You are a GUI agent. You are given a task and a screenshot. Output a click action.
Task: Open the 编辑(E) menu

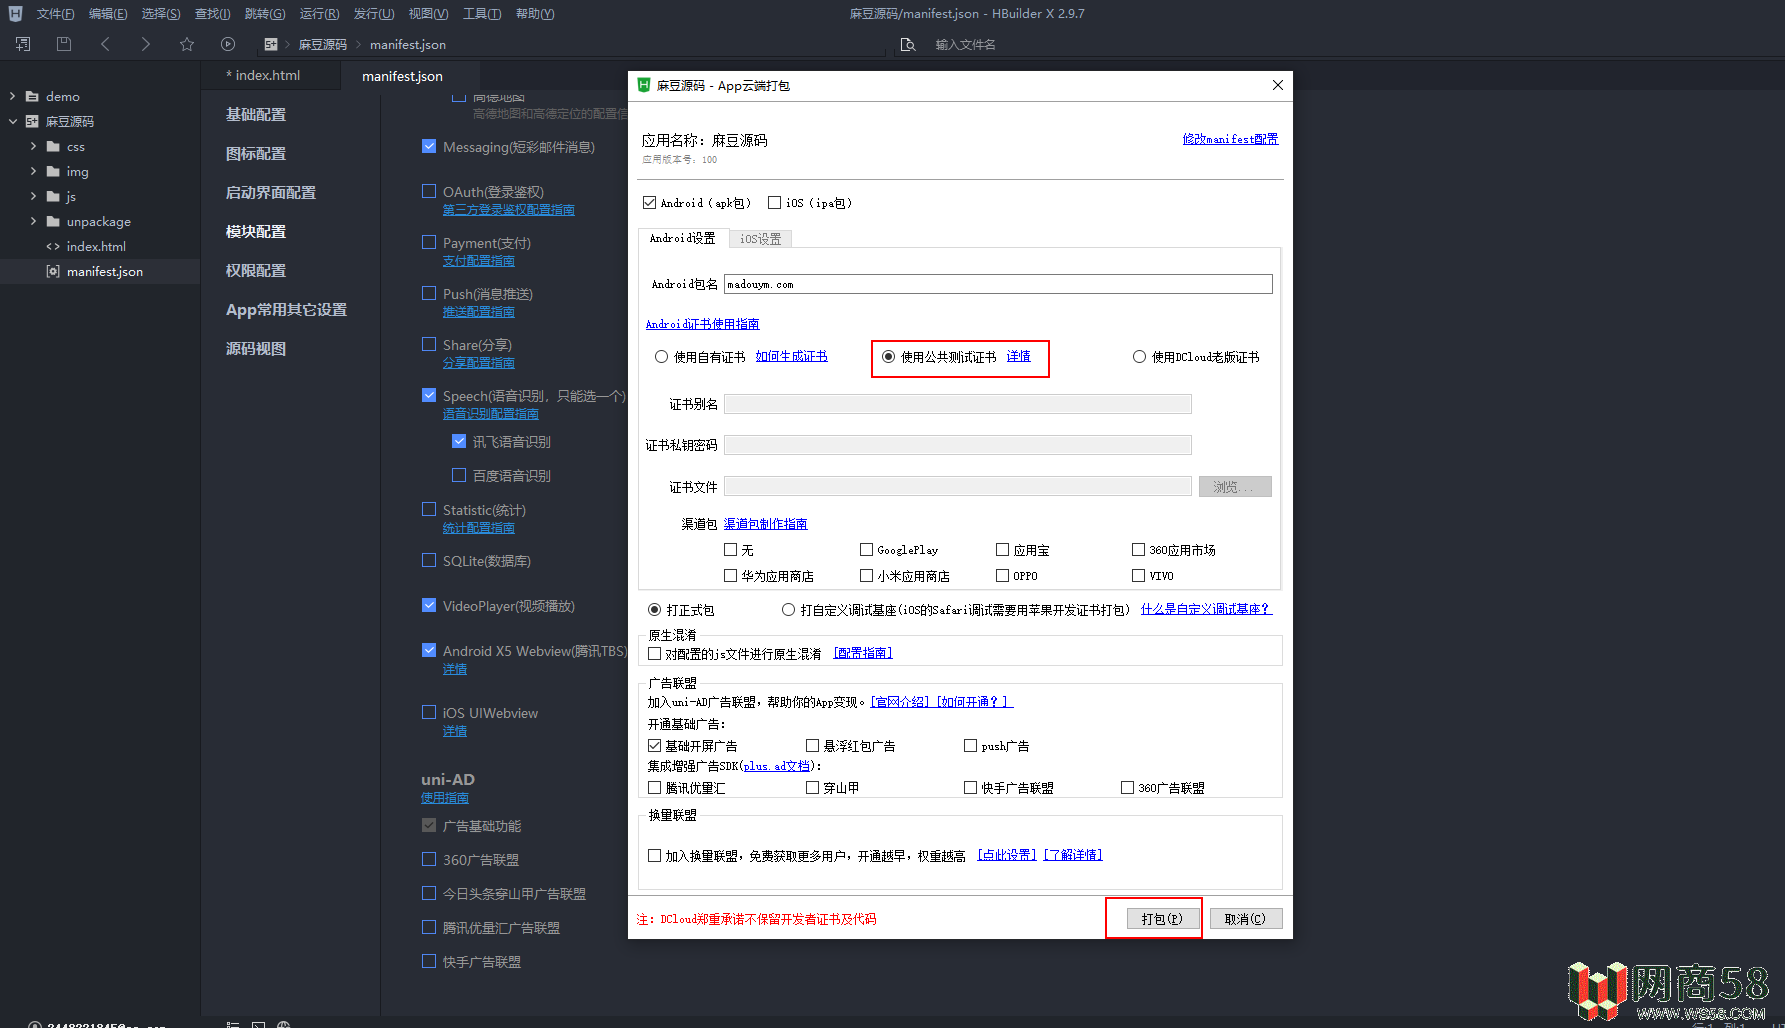pos(108,13)
